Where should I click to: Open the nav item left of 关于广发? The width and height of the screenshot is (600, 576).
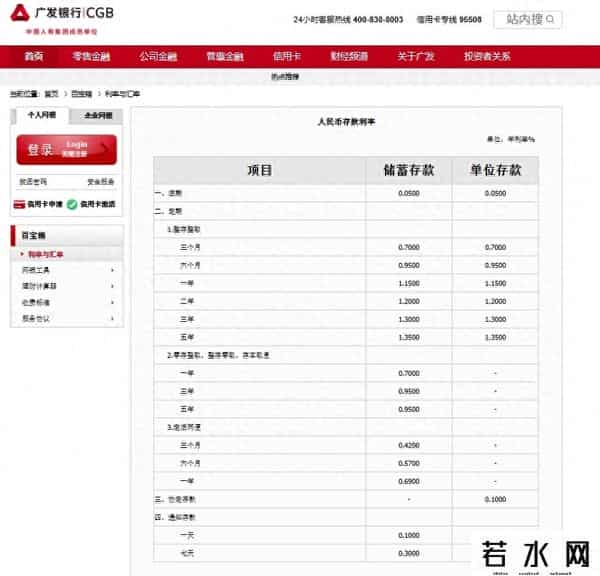[x=349, y=57]
